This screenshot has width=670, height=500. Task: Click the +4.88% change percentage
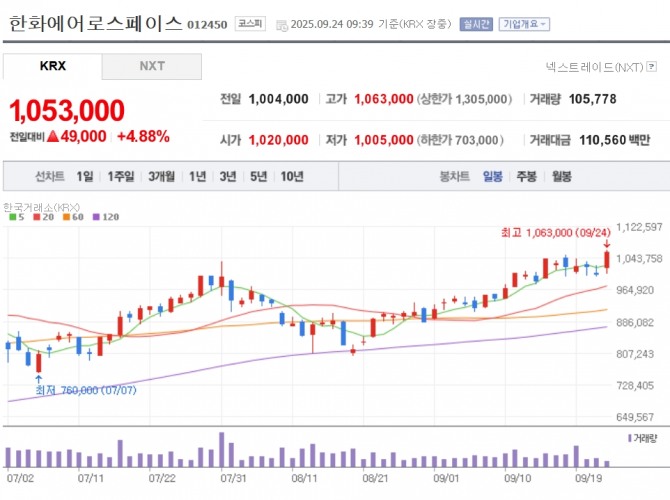tap(144, 137)
